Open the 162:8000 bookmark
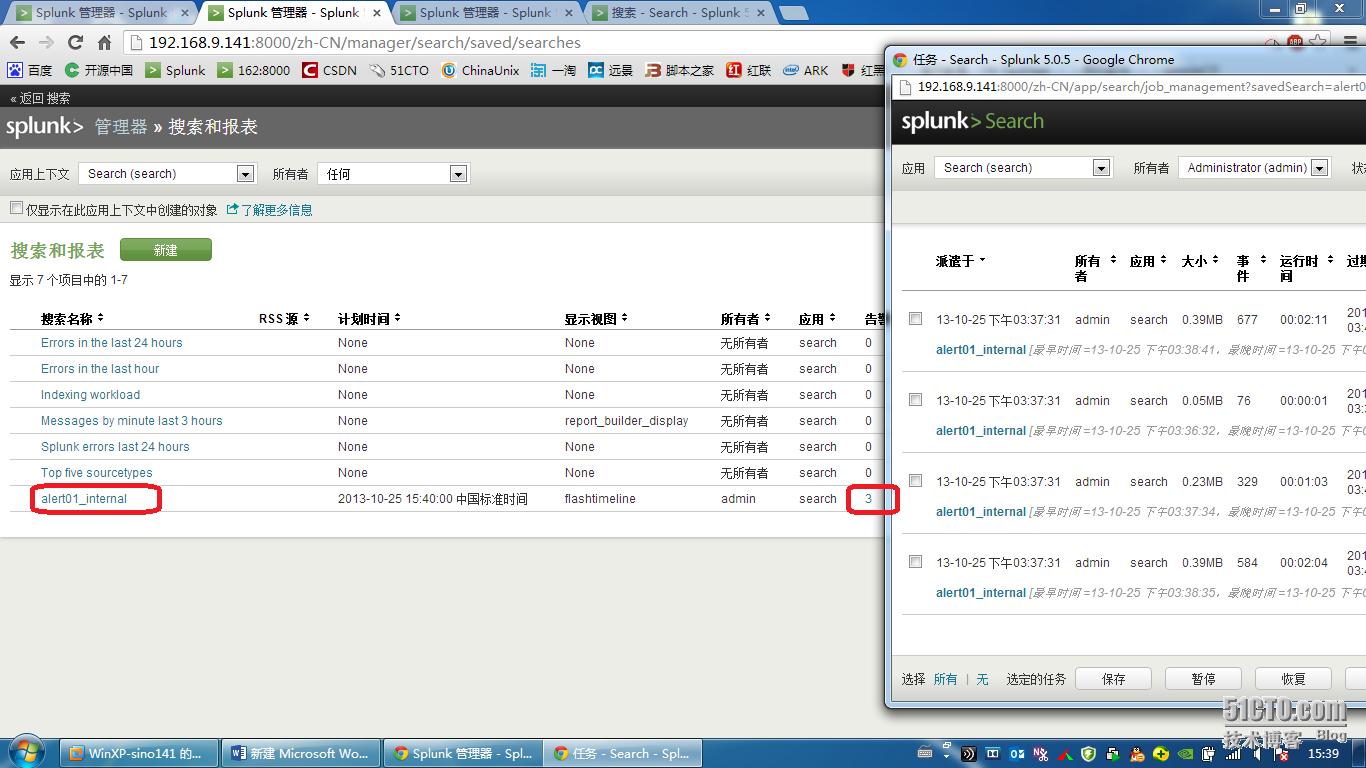1366x768 pixels. [x=254, y=70]
